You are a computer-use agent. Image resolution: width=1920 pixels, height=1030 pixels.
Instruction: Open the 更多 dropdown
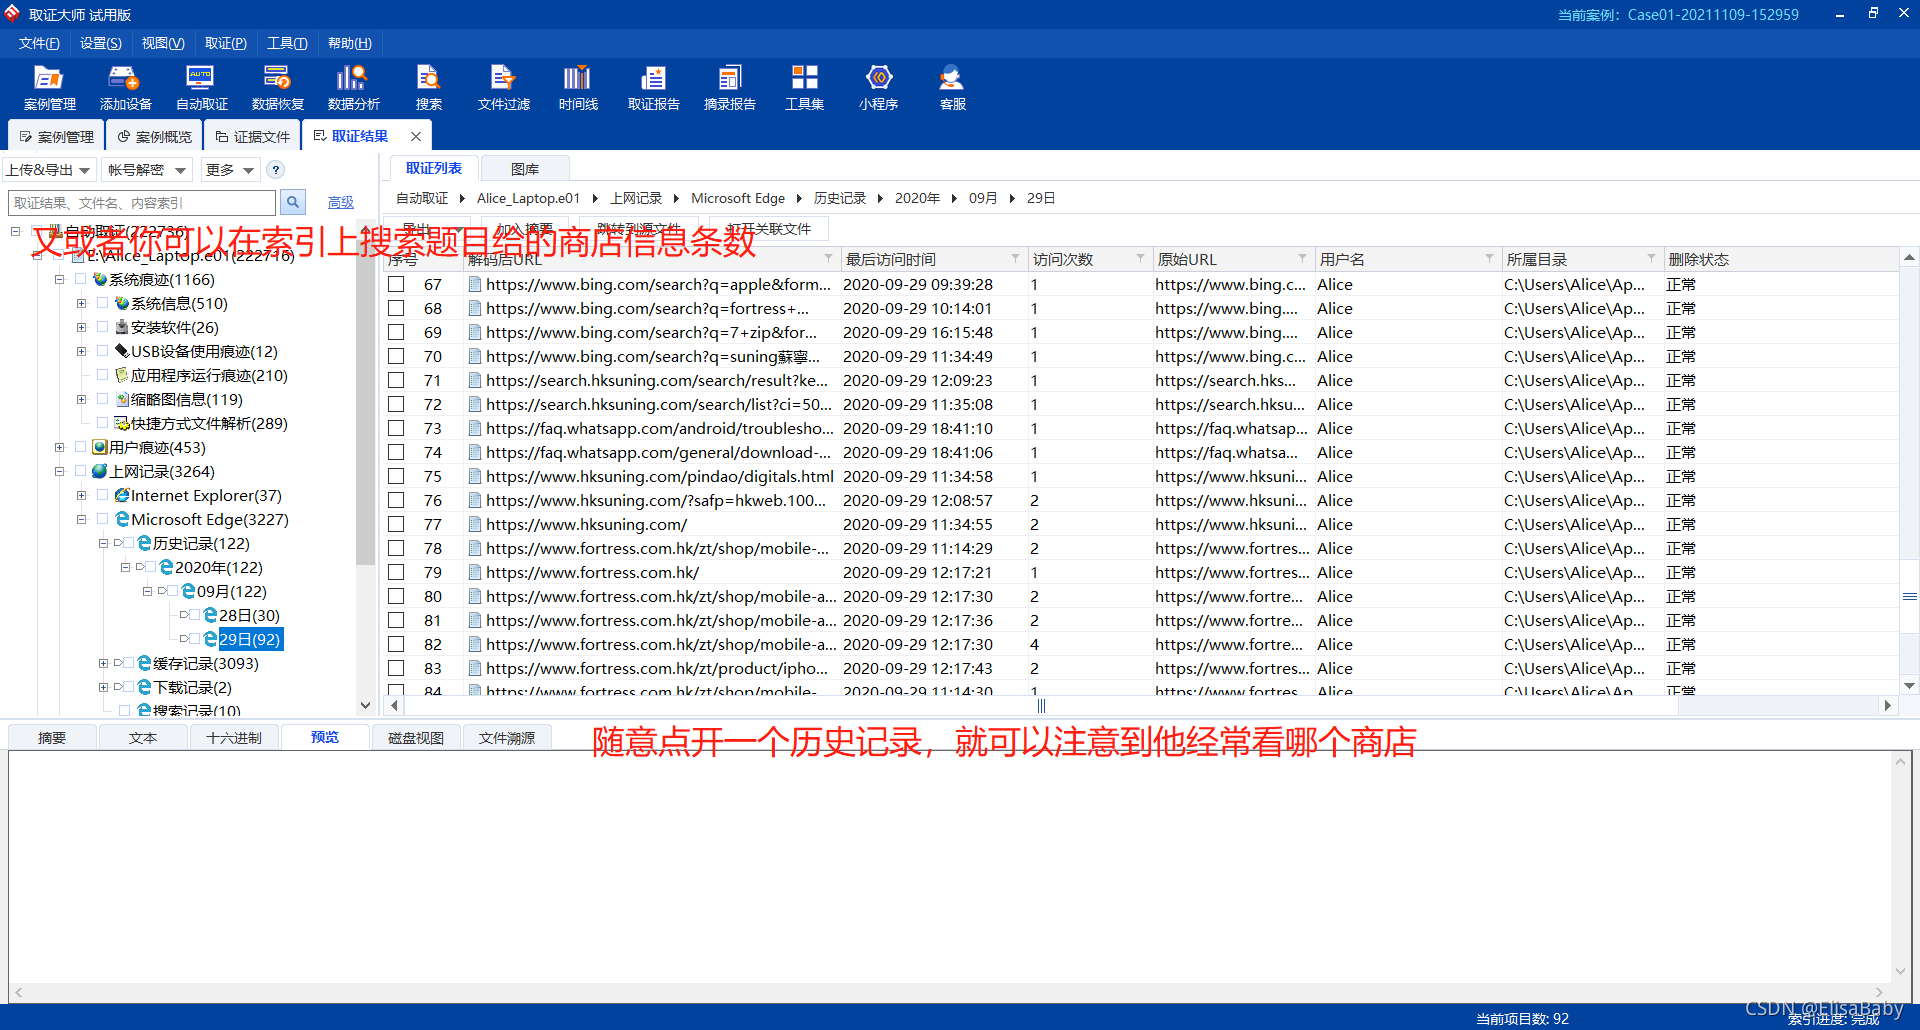click(x=230, y=170)
